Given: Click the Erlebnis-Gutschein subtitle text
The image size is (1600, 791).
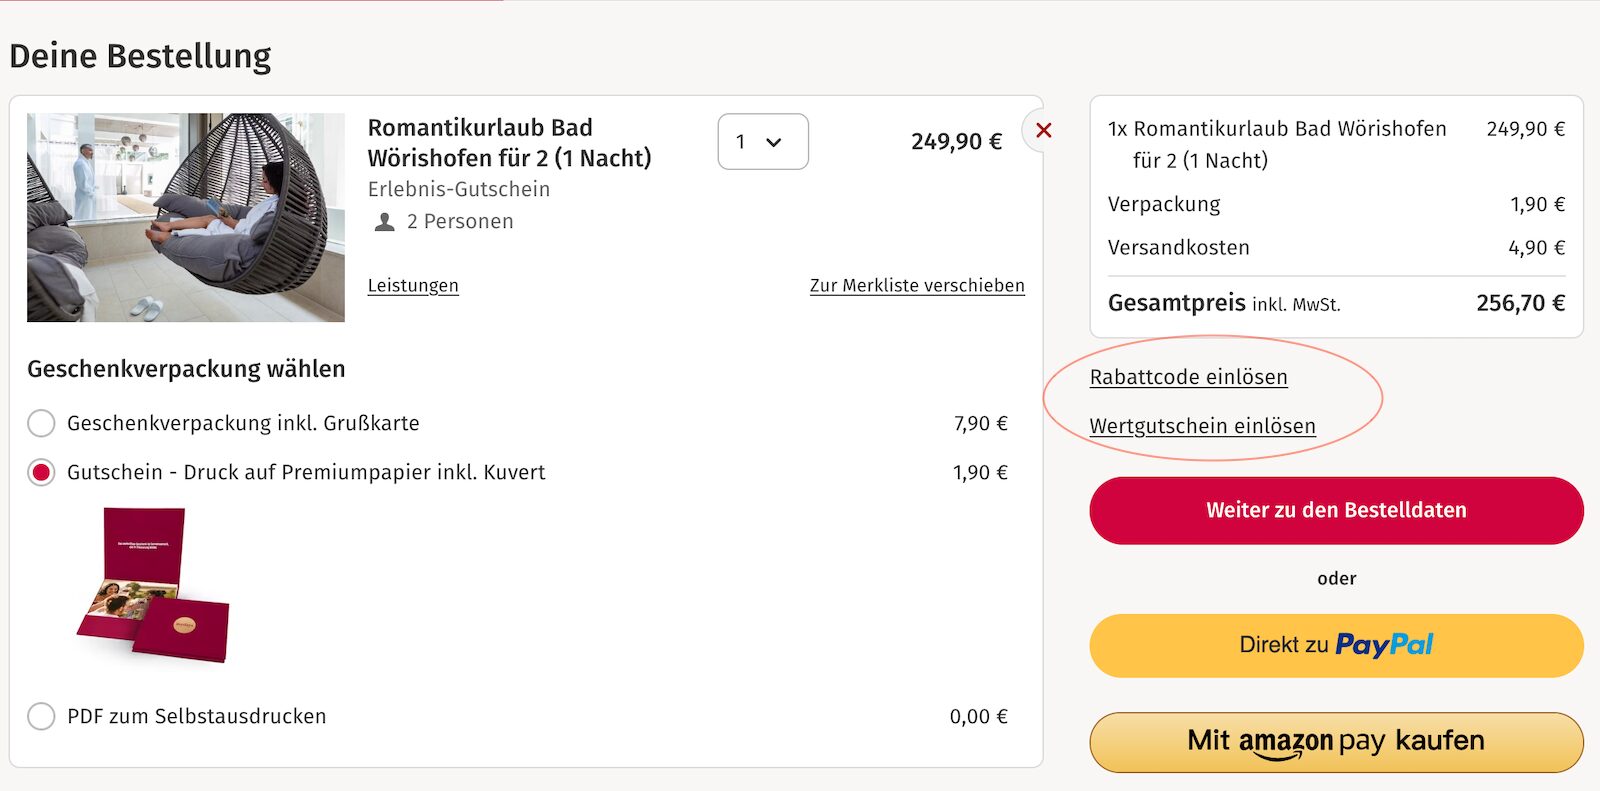Looking at the screenshot, I should 458,189.
